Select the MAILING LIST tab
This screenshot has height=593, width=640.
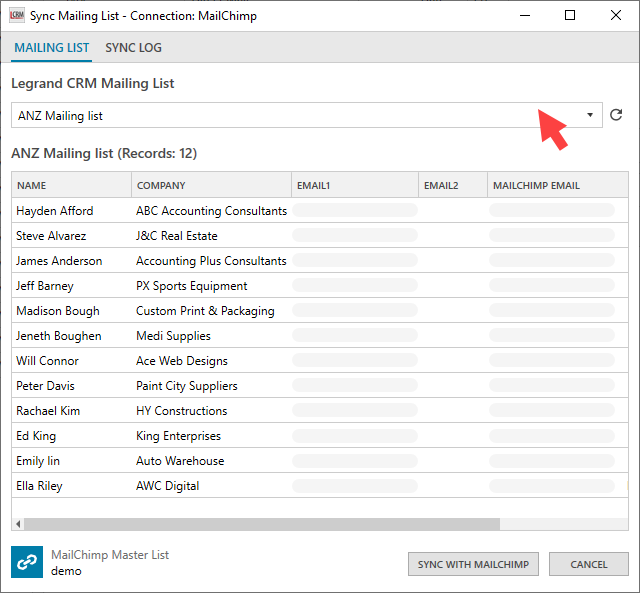coord(51,48)
